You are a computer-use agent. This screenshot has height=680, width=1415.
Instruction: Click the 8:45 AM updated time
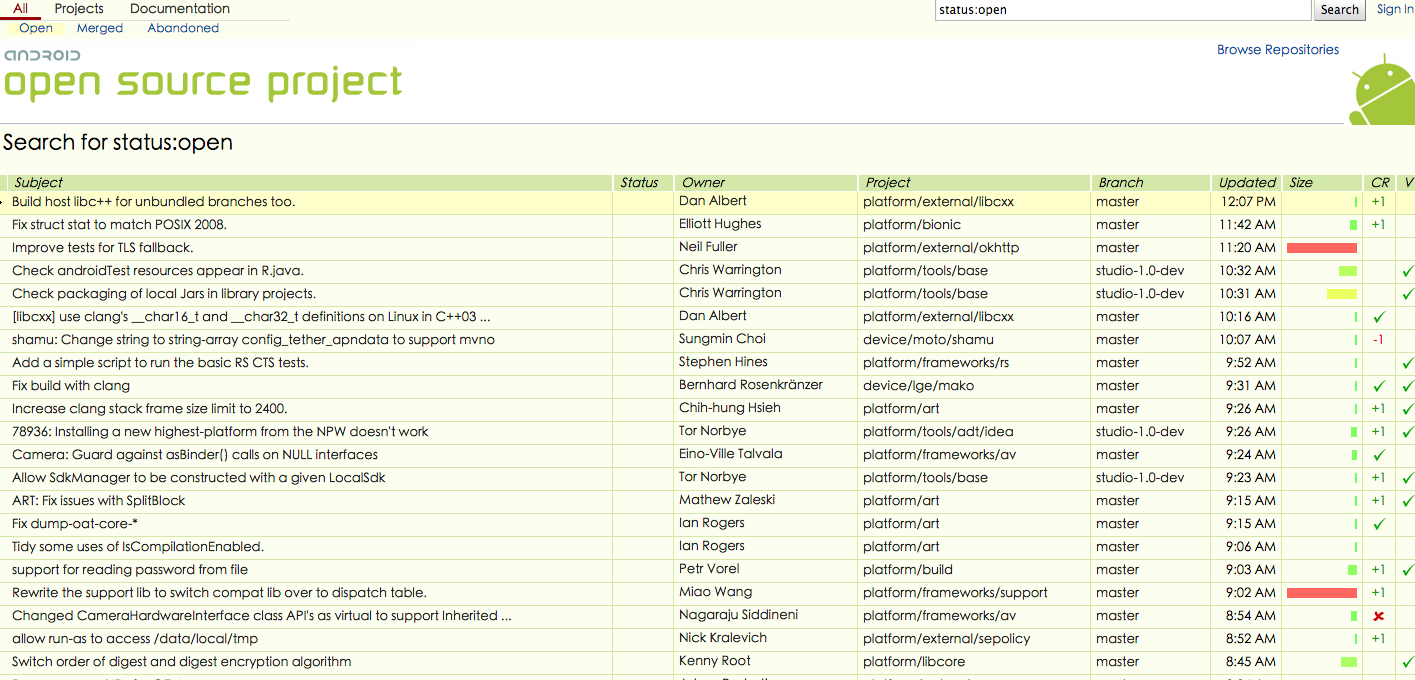(x=1250, y=662)
